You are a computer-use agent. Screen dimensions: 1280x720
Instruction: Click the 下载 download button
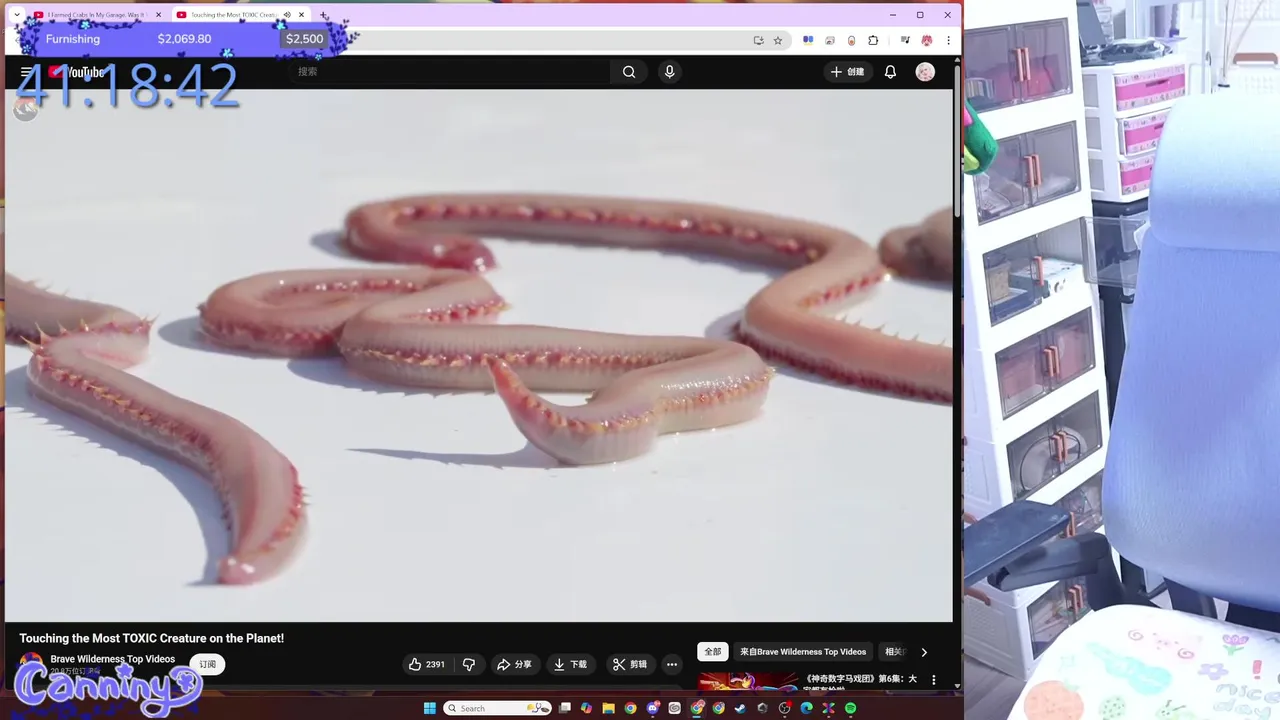coord(570,664)
